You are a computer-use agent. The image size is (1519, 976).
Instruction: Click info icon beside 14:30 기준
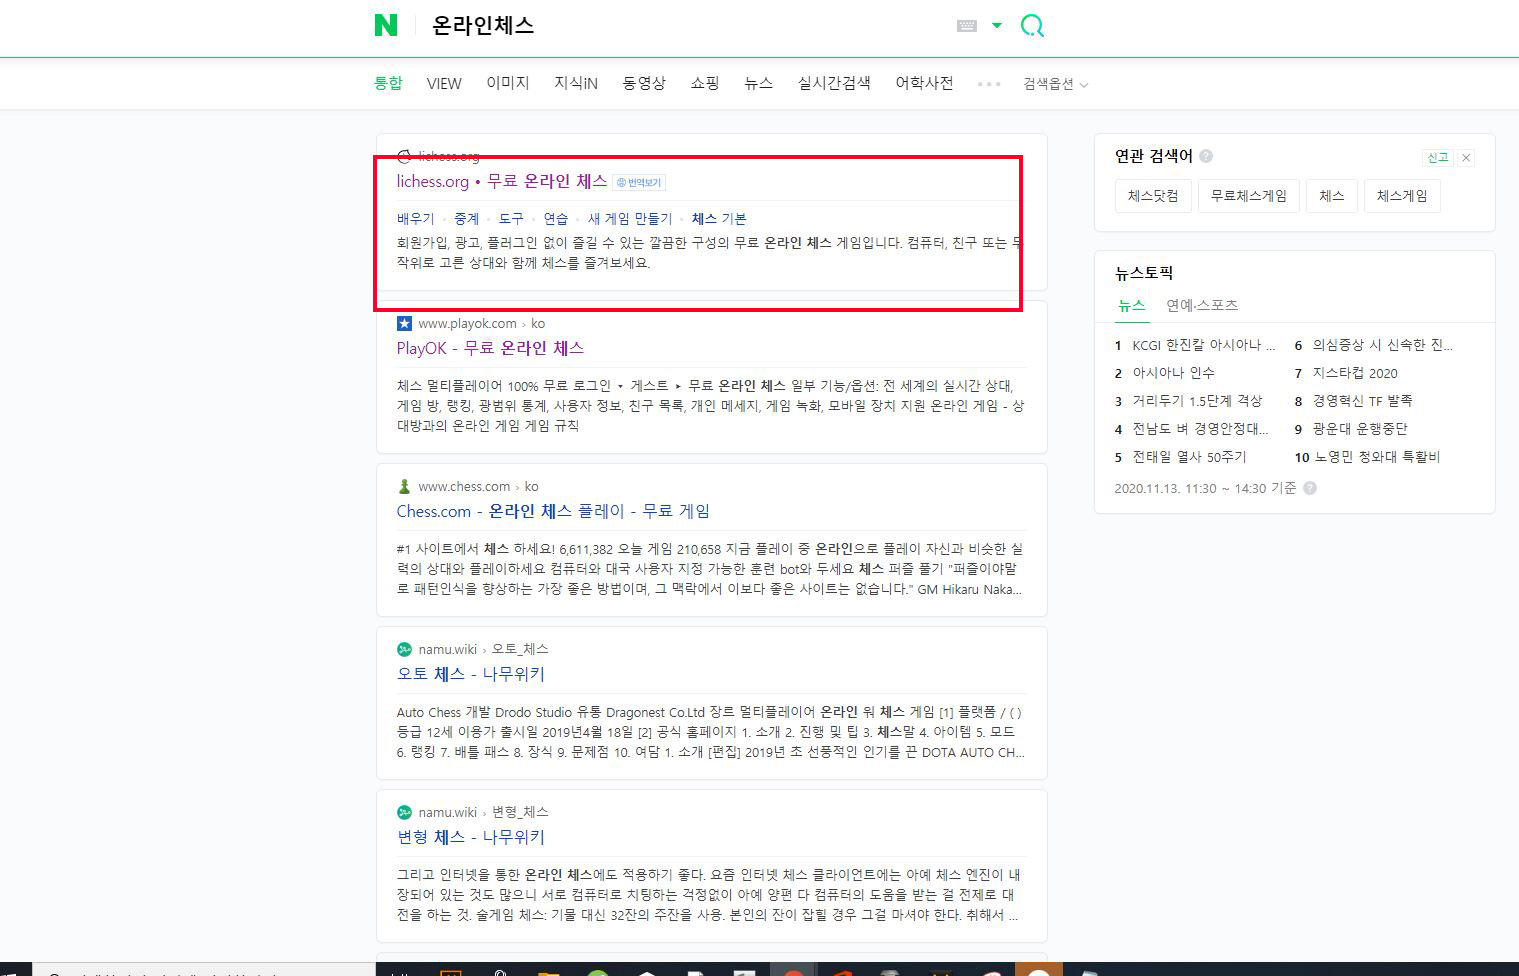tap(1310, 488)
